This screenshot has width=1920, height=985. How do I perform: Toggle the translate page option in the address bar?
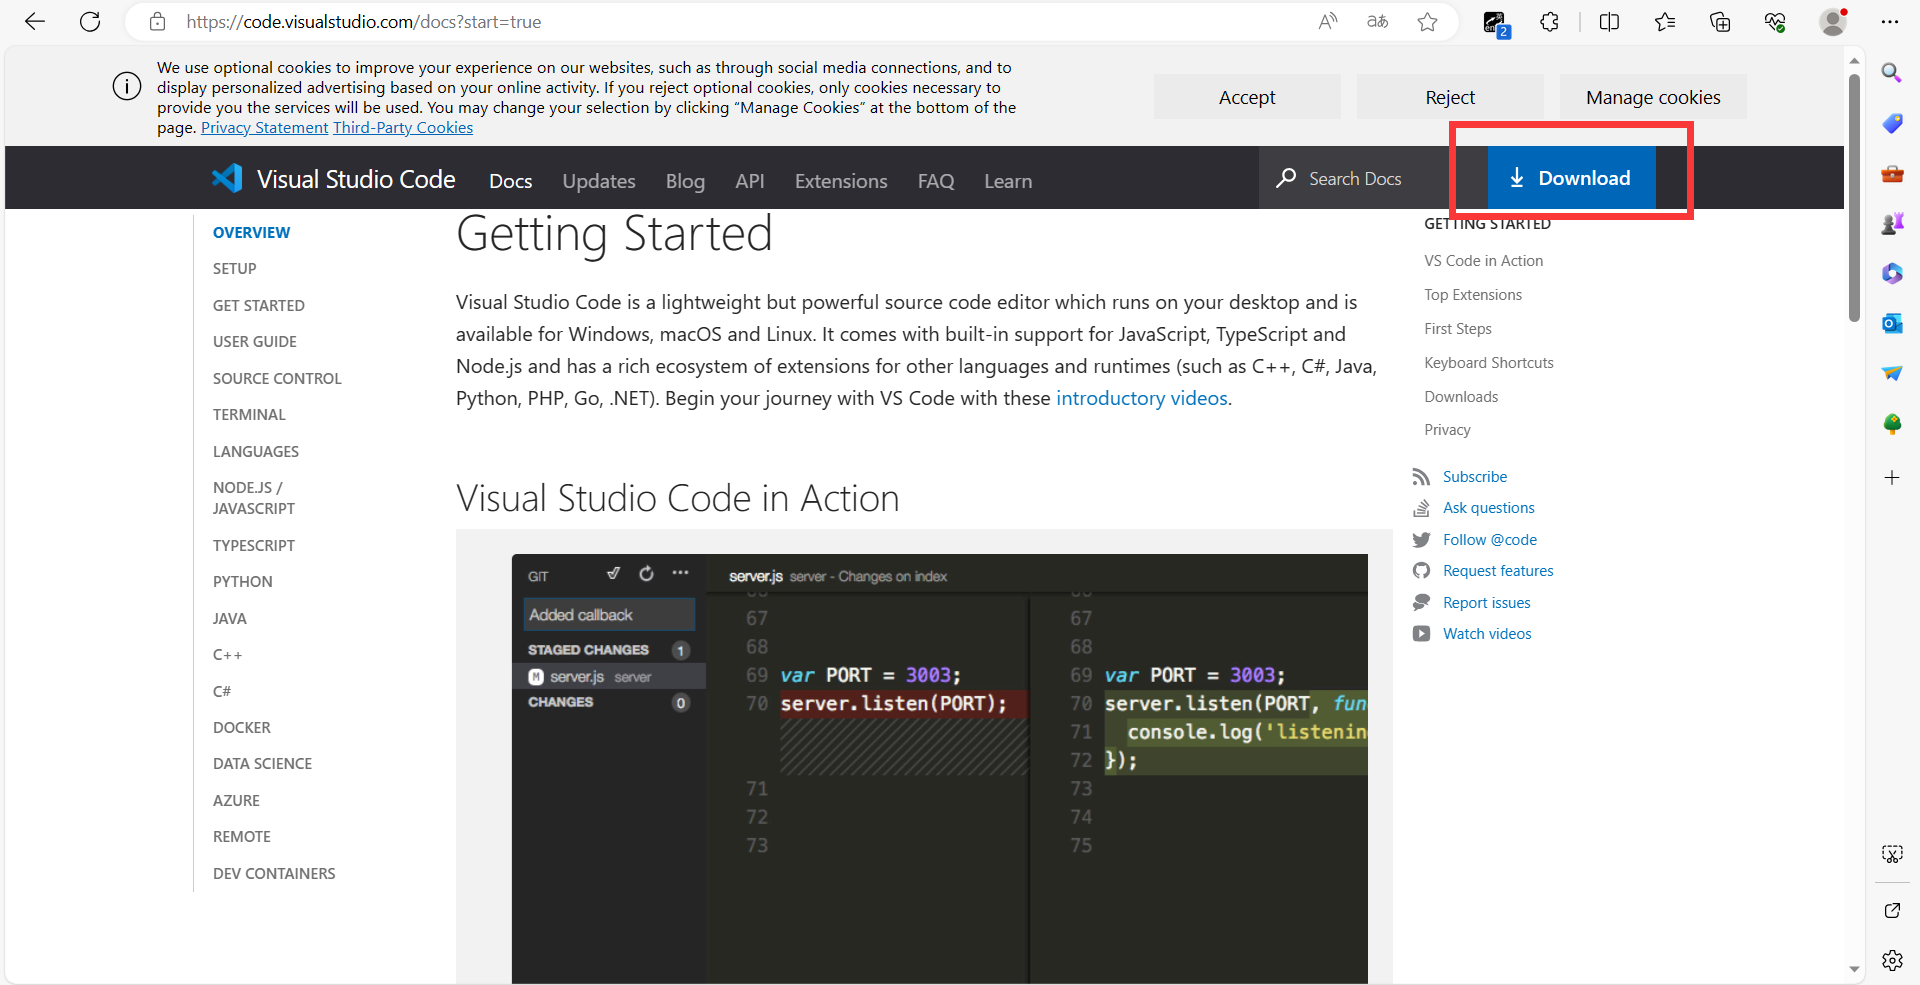(x=1377, y=21)
